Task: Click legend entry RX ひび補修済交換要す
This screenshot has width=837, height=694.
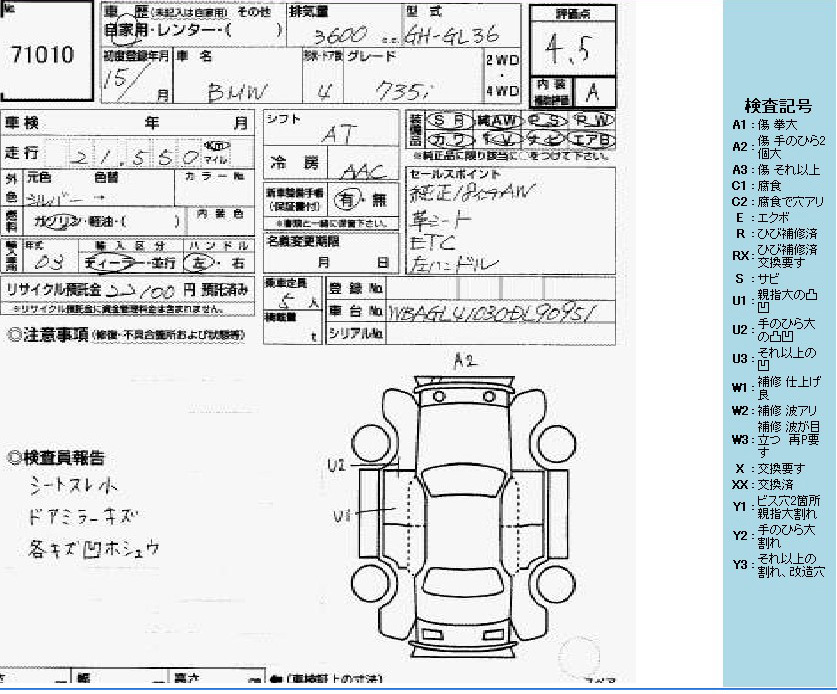Action: [775, 256]
